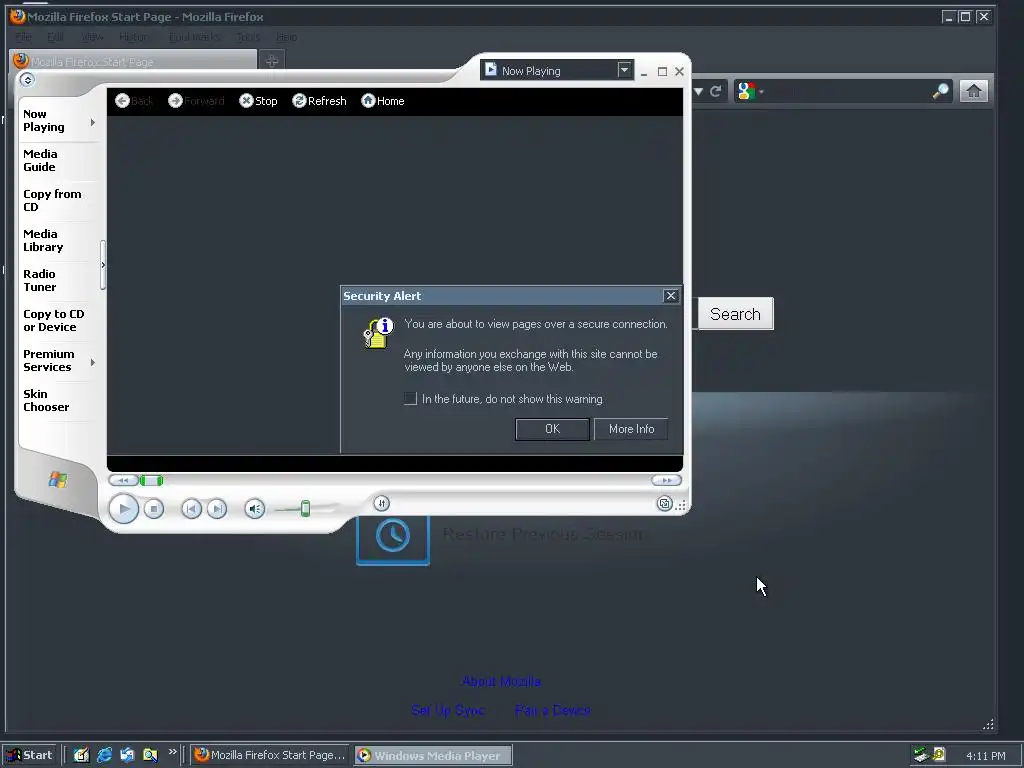The image size is (1024, 768).
Task: Skip to the previous track
Action: coord(191,509)
